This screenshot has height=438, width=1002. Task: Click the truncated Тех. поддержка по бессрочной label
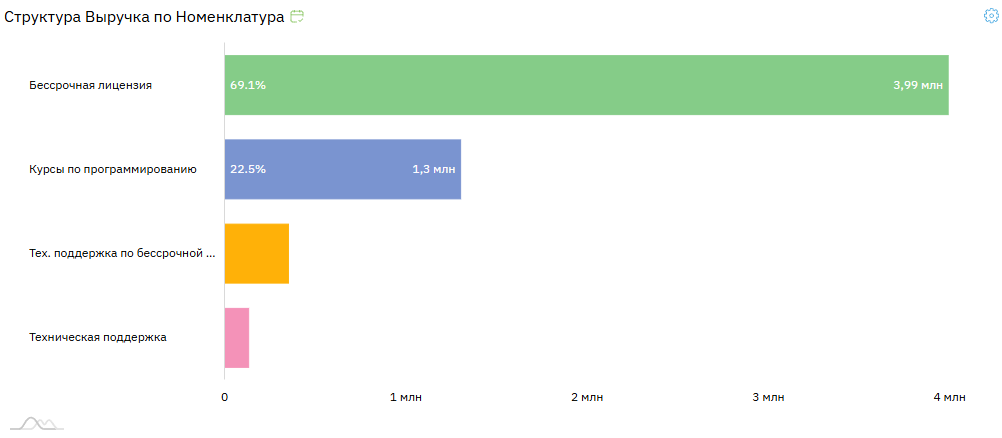(122, 254)
